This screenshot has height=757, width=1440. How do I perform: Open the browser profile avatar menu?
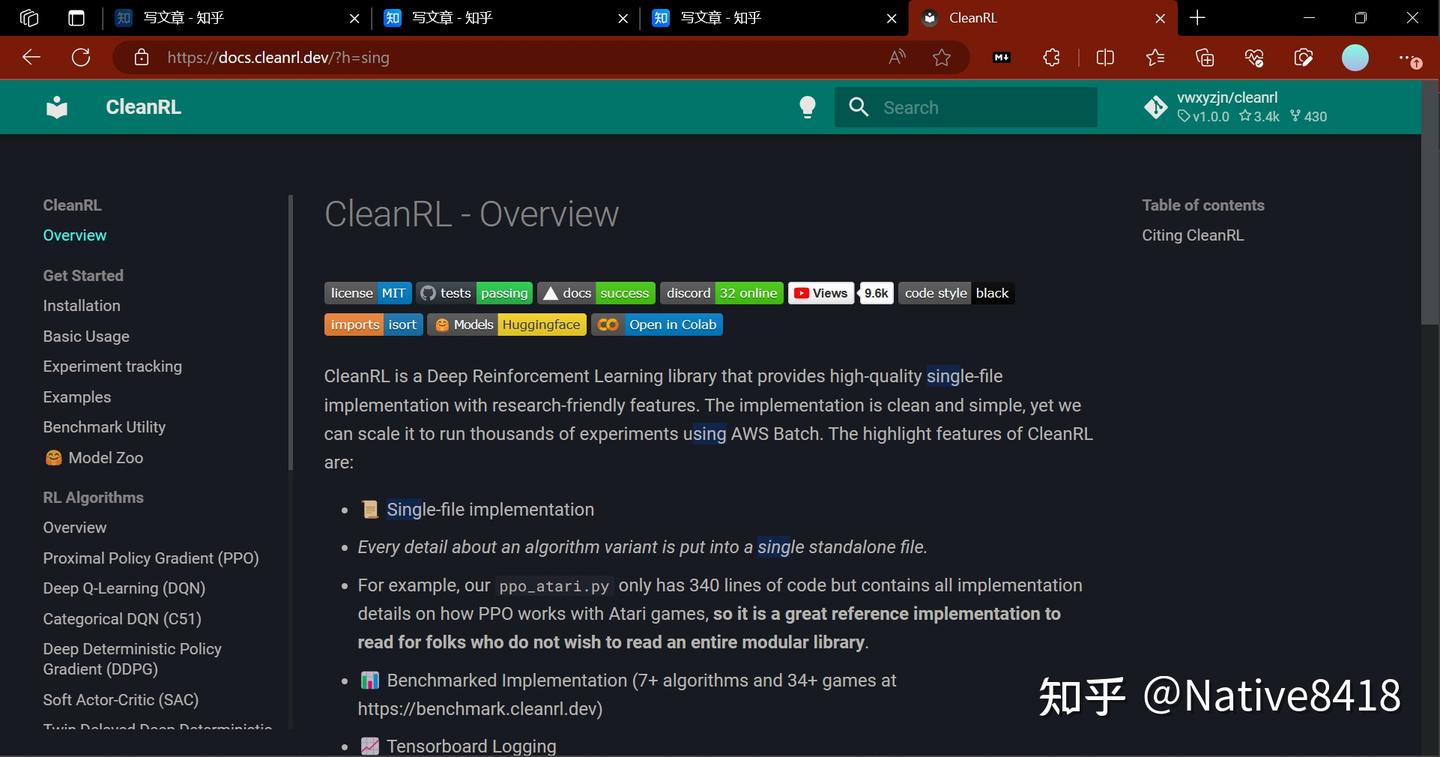coord(1355,57)
